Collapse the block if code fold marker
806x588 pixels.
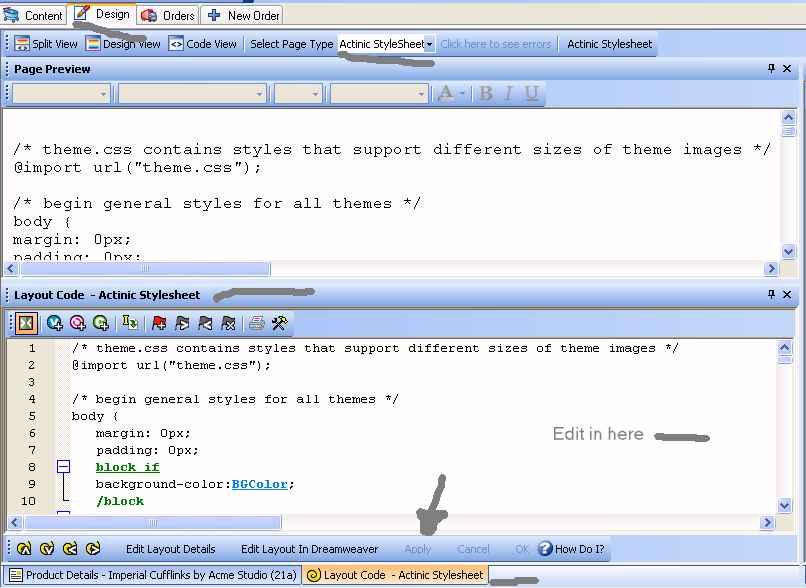coord(63,467)
